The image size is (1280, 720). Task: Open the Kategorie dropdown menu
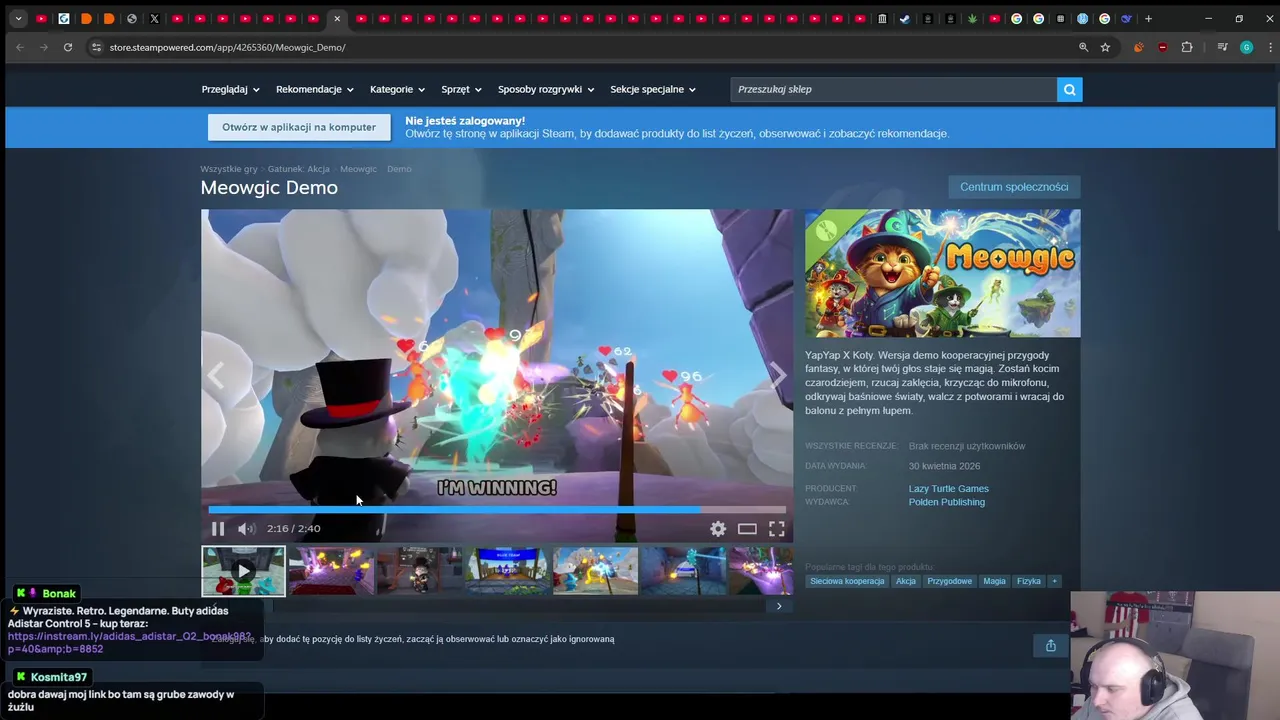(397, 89)
